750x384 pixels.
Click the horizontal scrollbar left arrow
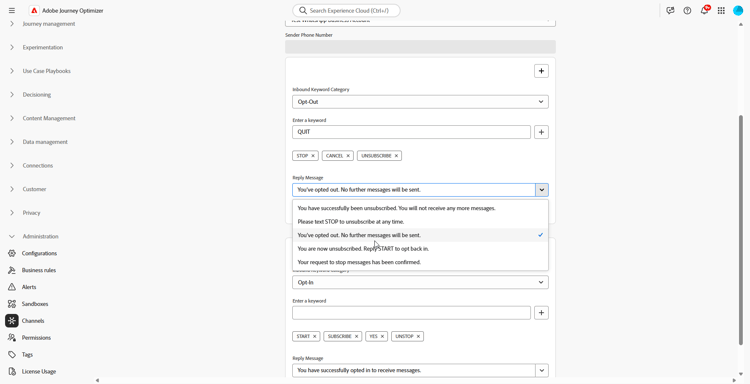tap(98, 381)
